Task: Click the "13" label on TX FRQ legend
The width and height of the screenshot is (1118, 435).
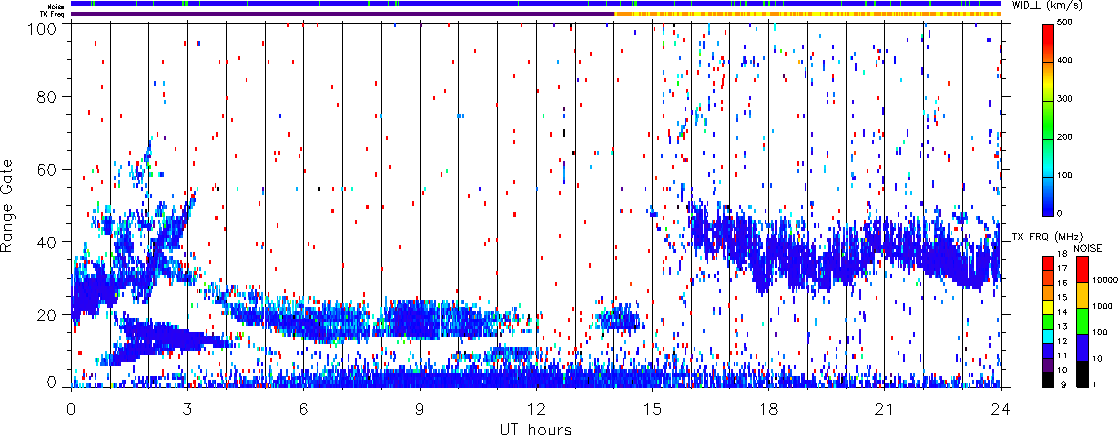Action: tap(1062, 327)
